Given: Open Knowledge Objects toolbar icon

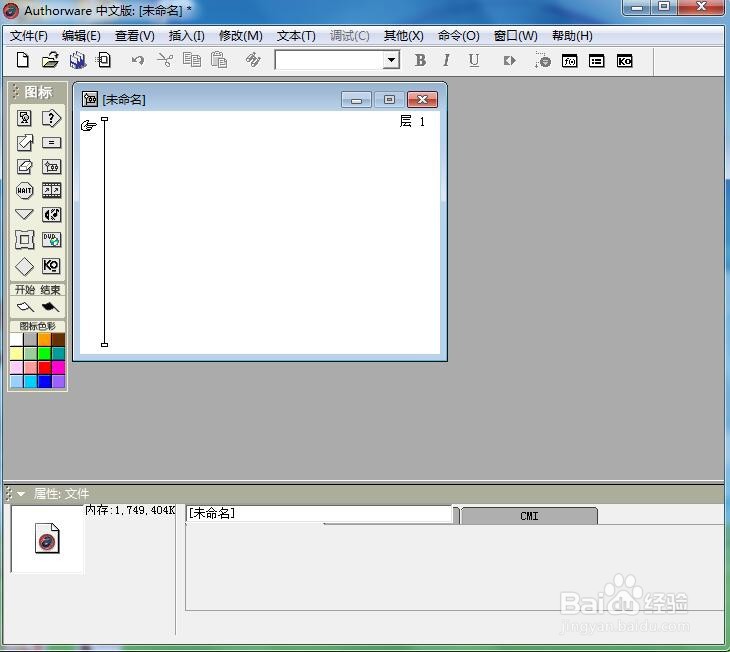Looking at the screenshot, I should (x=624, y=61).
